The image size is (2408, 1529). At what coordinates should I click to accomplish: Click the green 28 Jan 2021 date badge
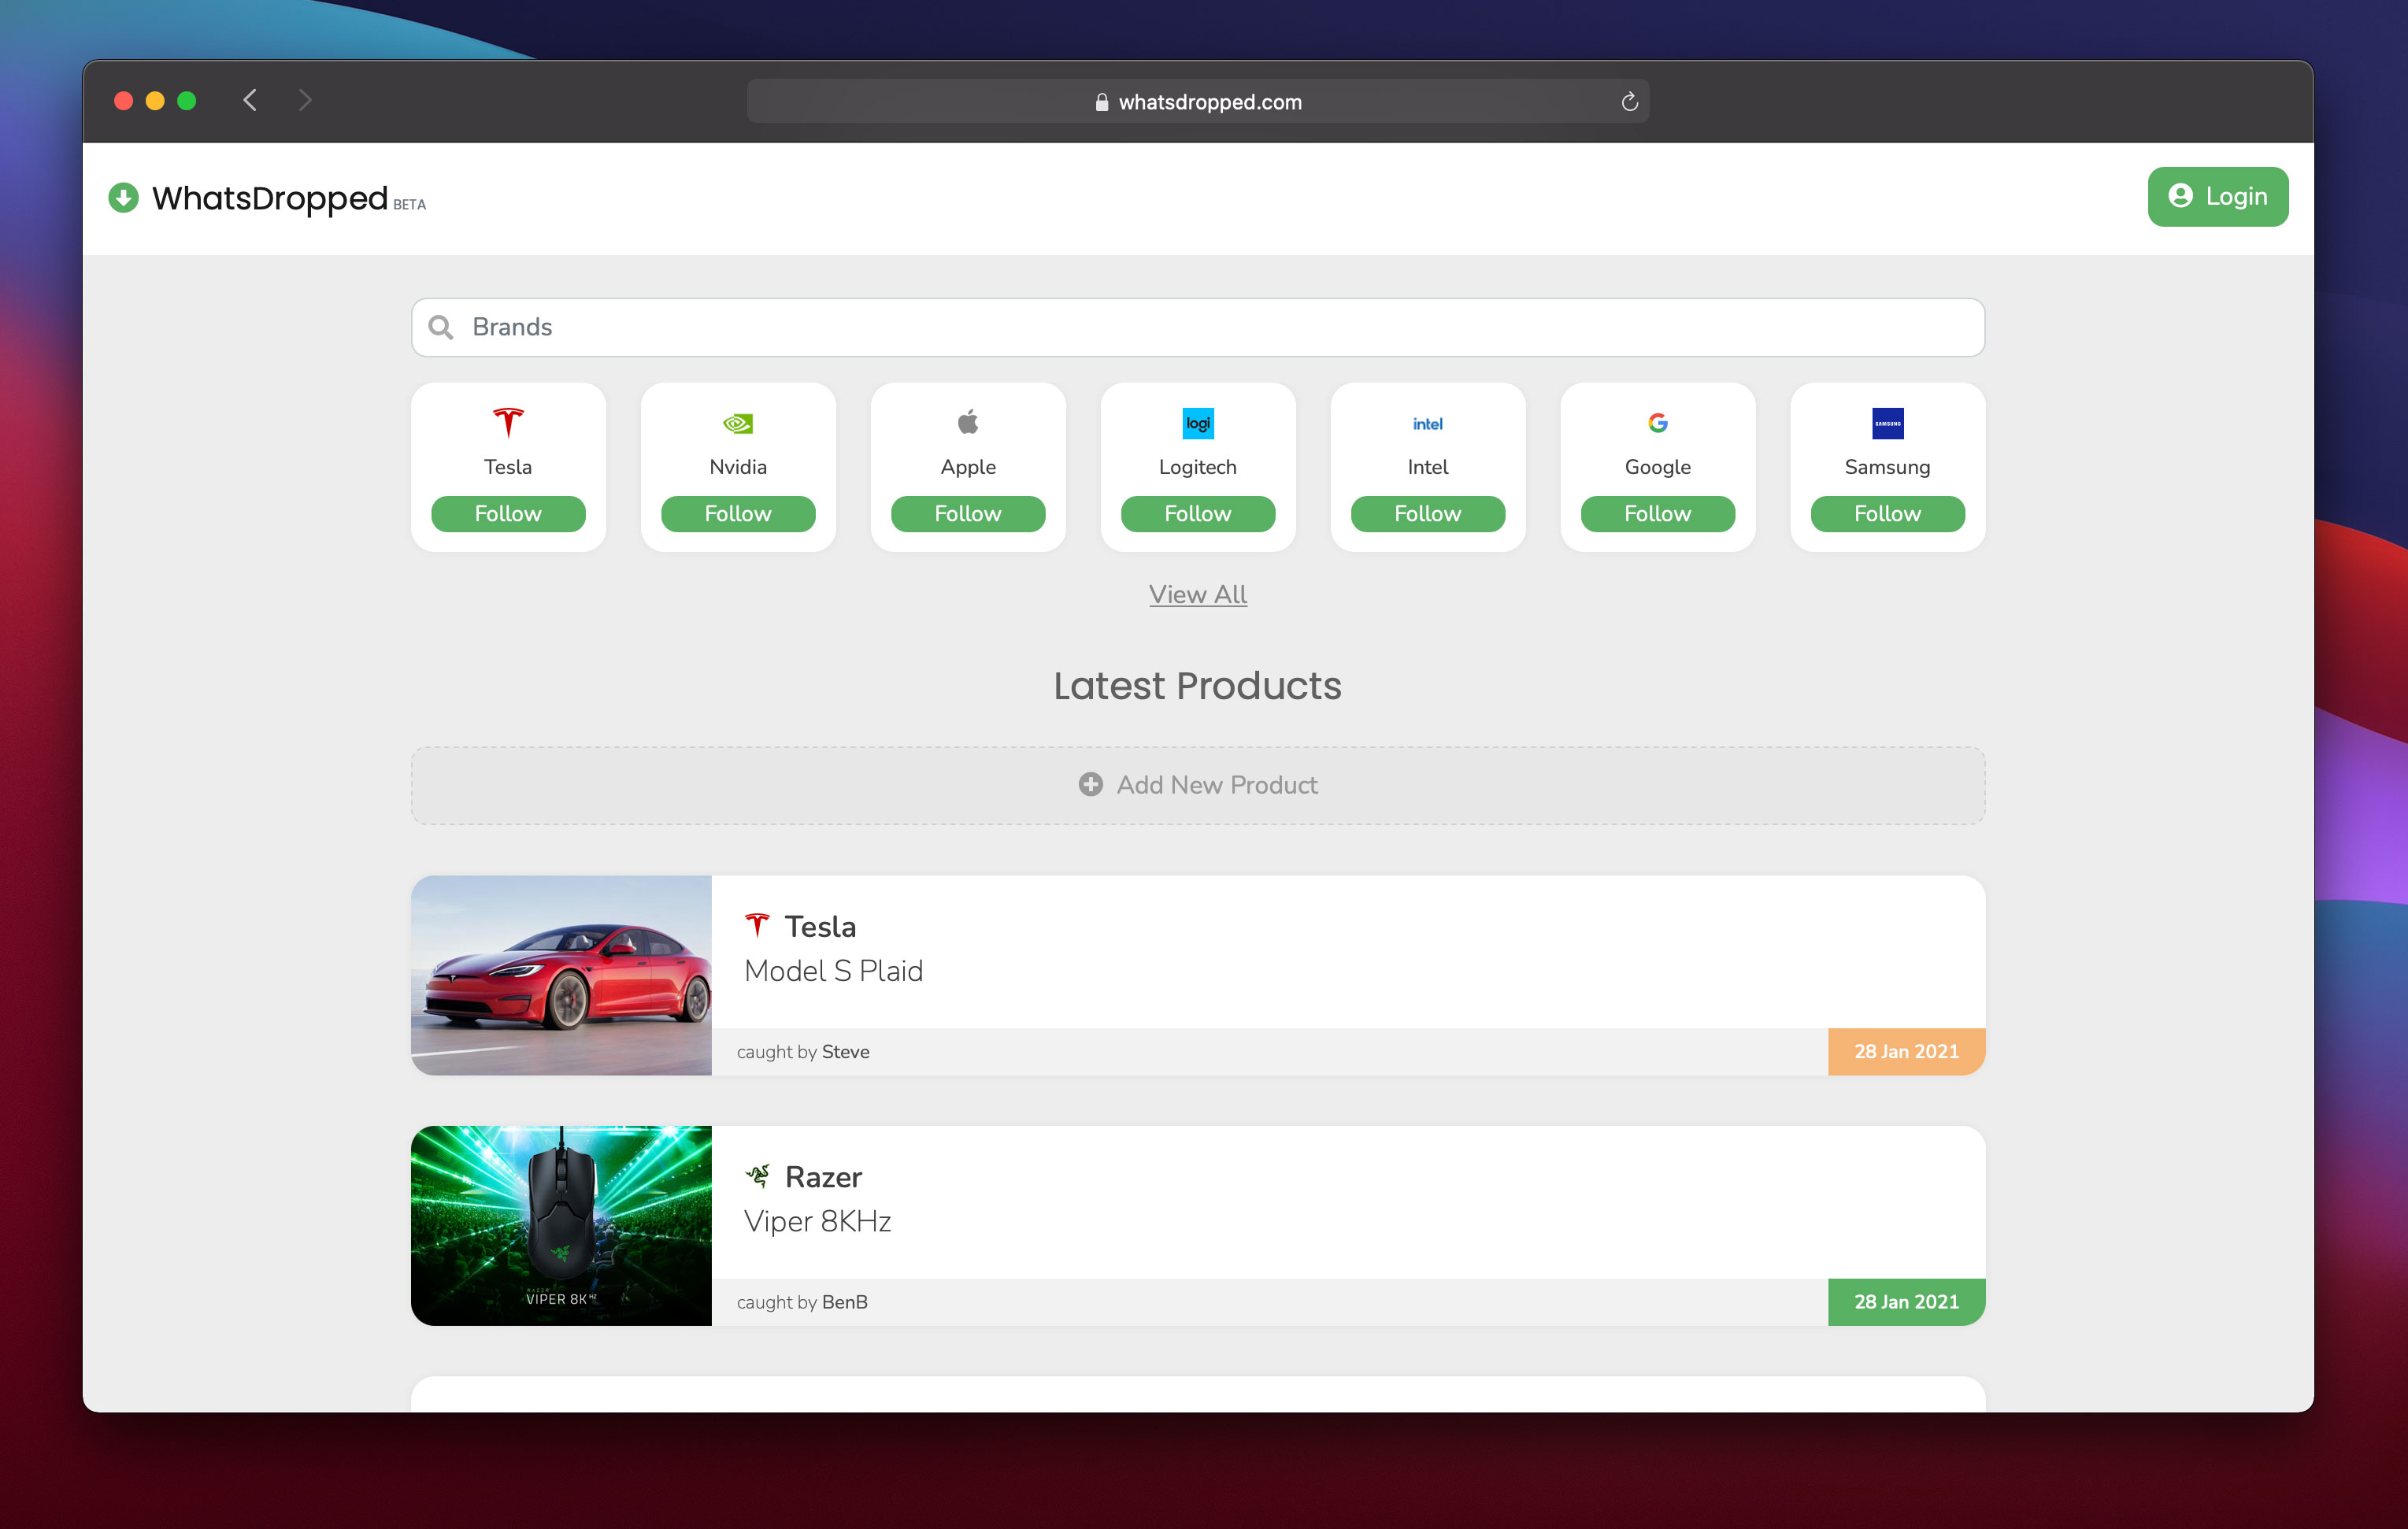(x=1906, y=1302)
